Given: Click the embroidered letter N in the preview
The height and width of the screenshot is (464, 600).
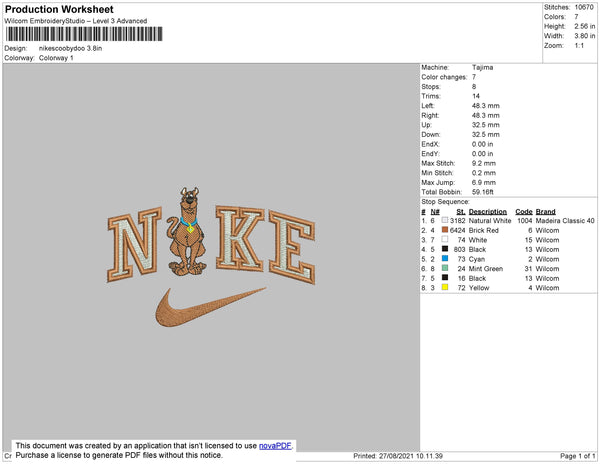Looking at the screenshot, I should pos(134,244).
